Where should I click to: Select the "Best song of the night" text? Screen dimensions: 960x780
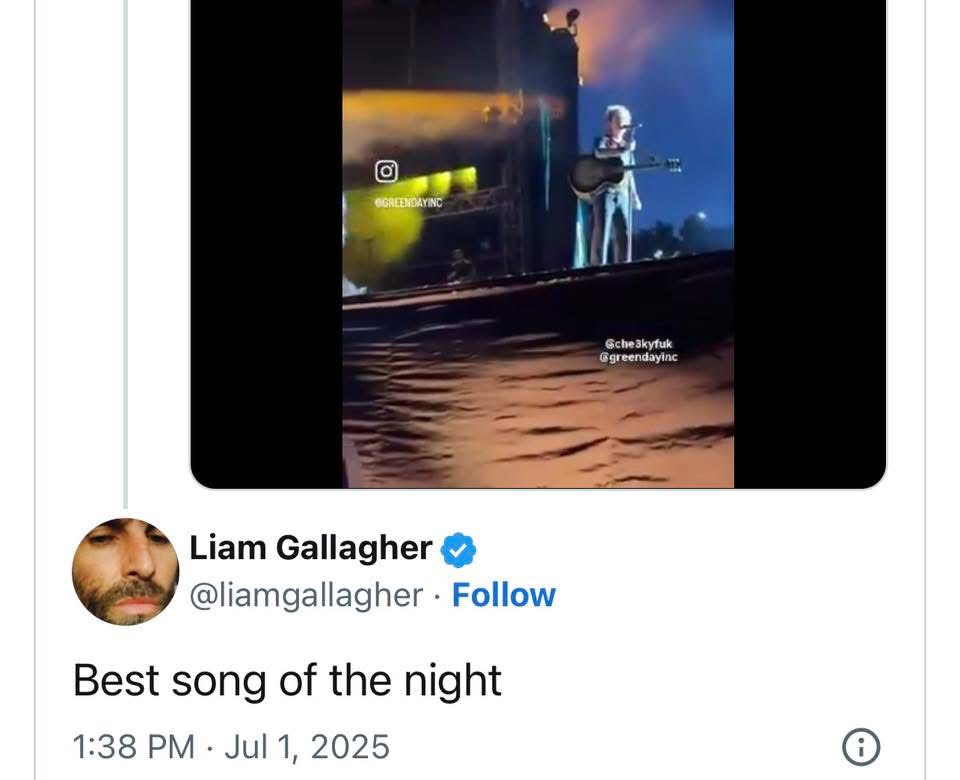287,681
